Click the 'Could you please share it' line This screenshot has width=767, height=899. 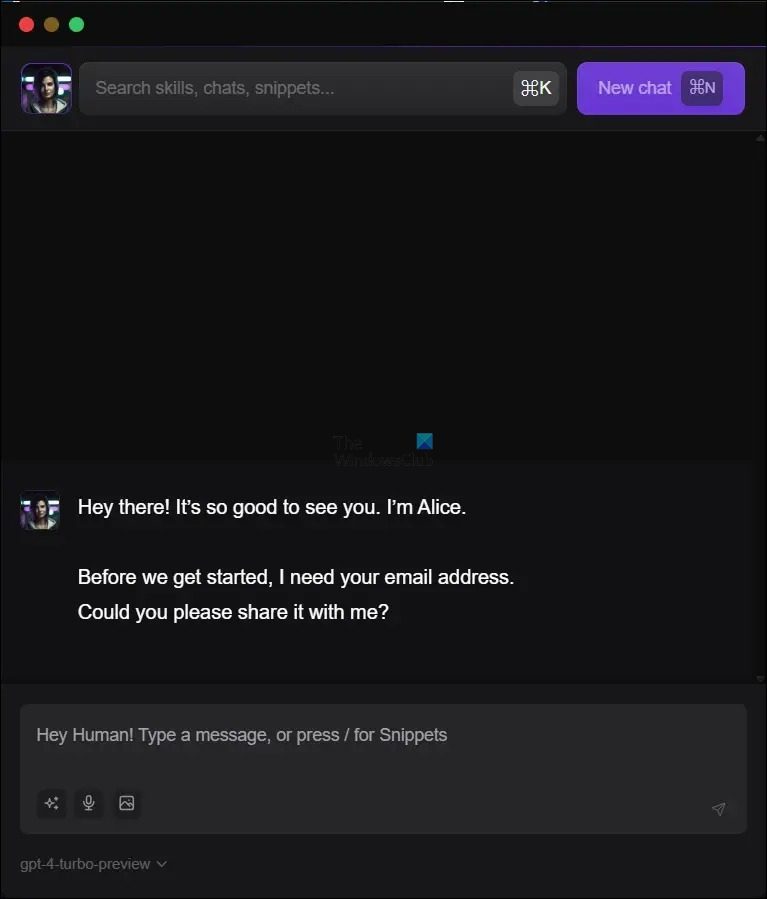tap(233, 612)
